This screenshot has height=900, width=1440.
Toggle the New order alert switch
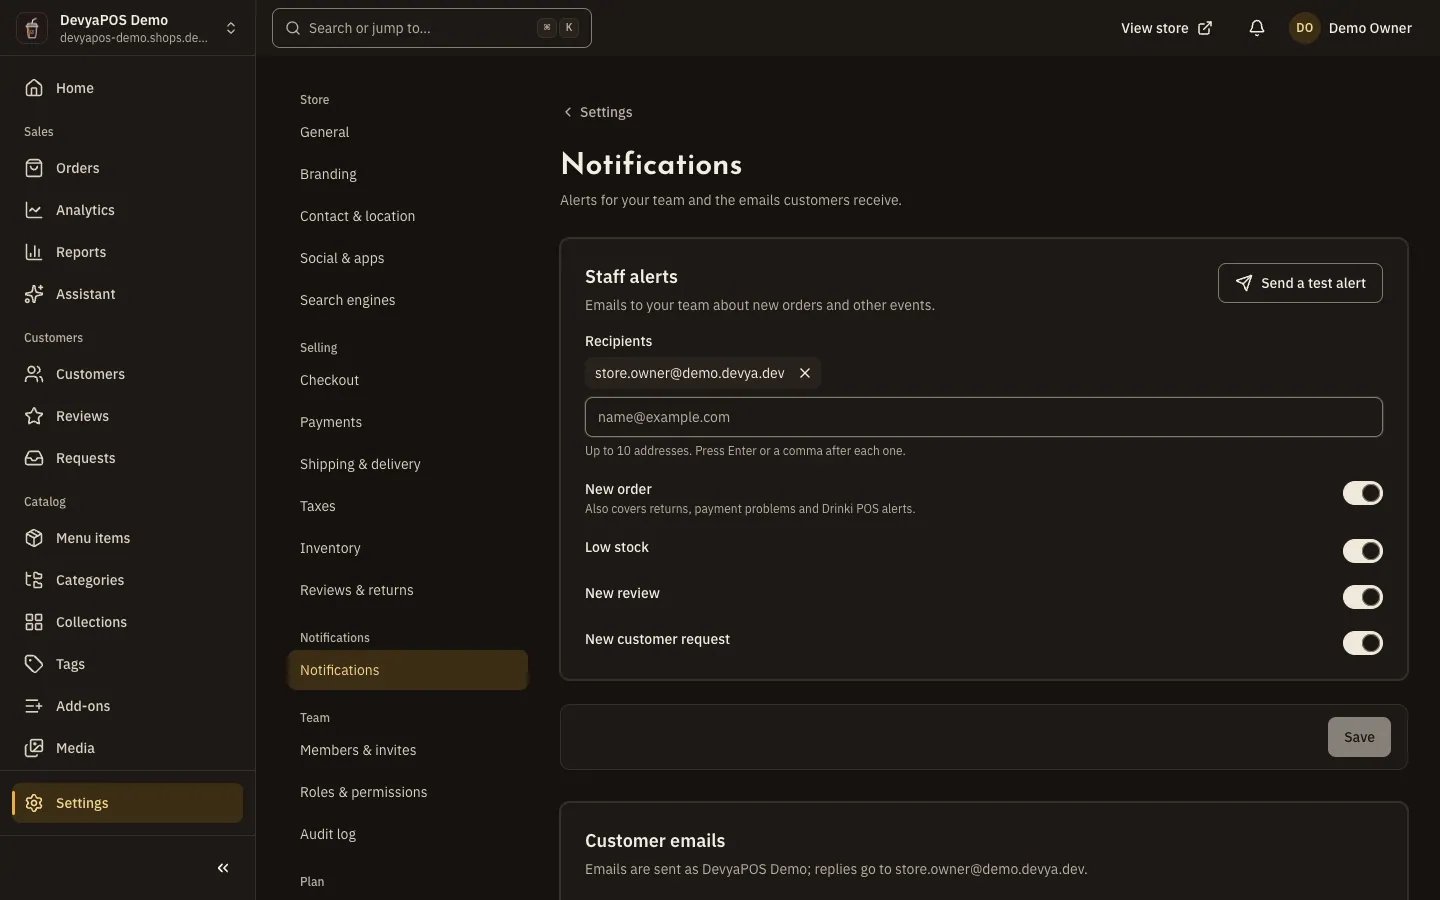pyautogui.click(x=1362, y=493)
